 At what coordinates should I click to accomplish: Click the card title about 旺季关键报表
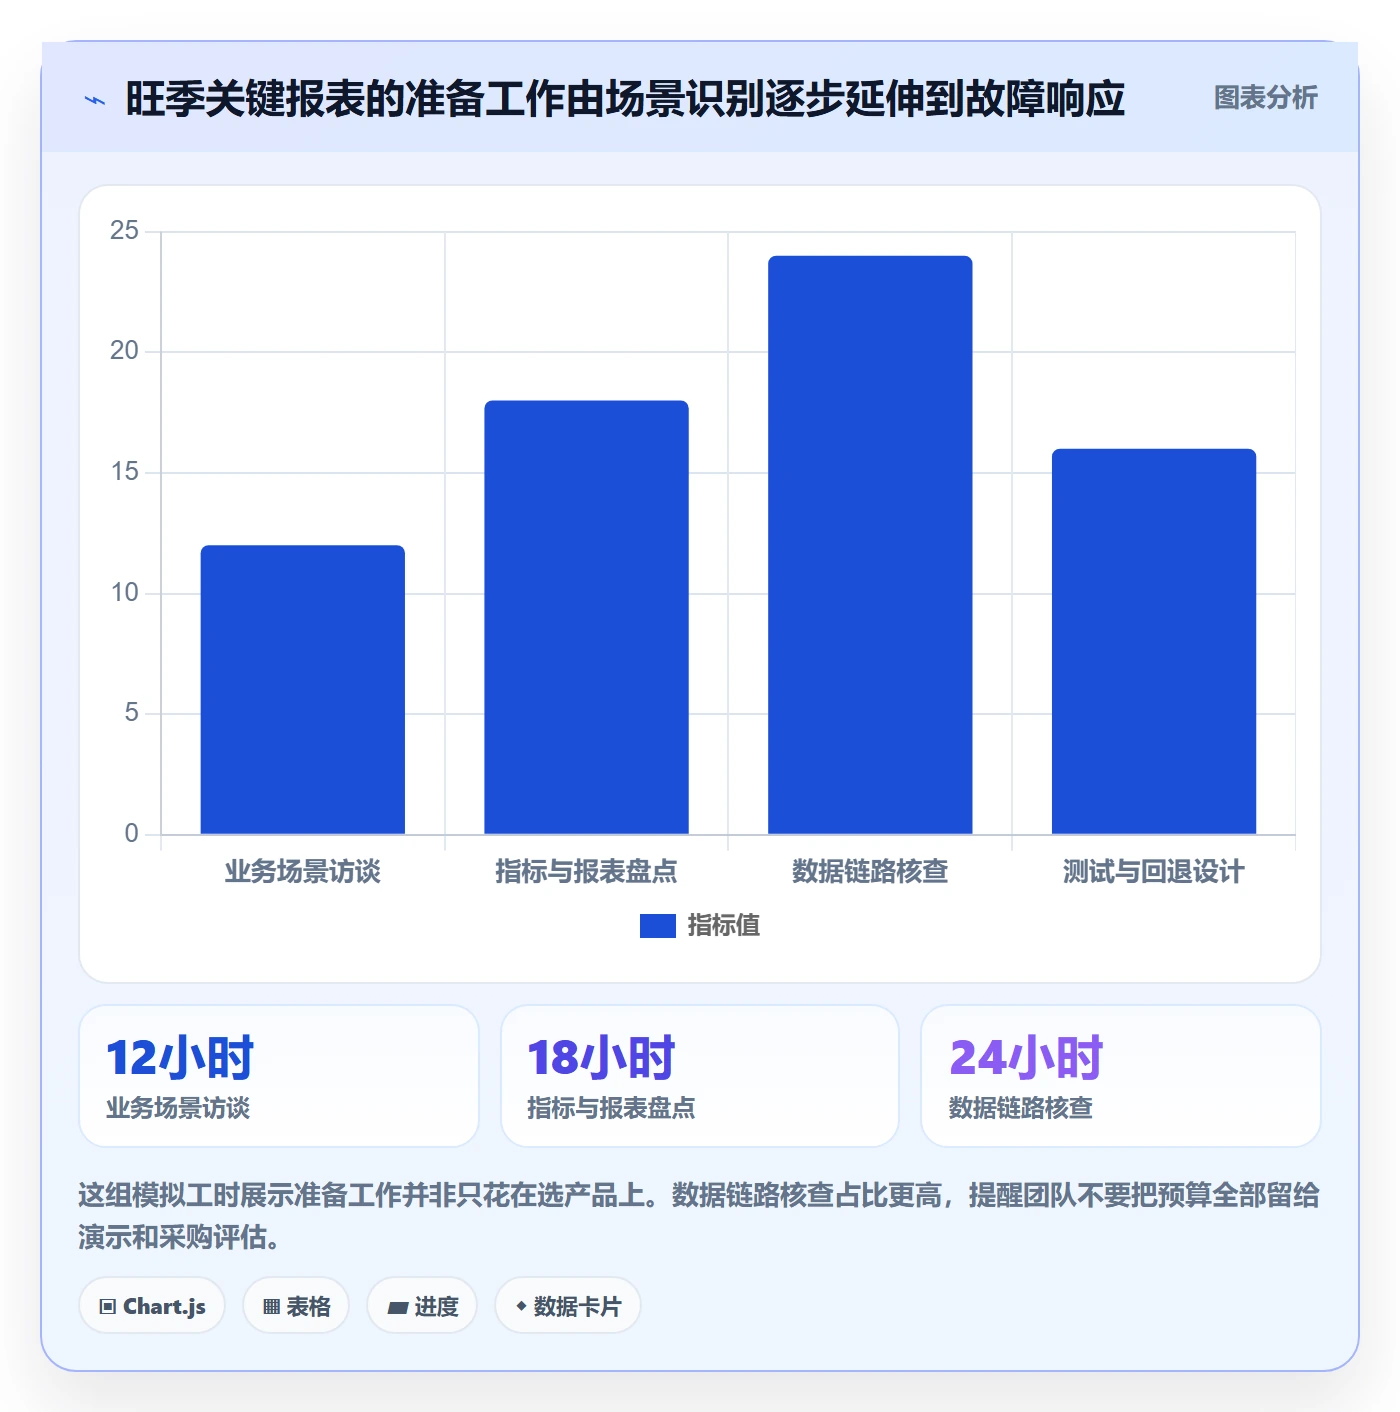tap(625, 99)
